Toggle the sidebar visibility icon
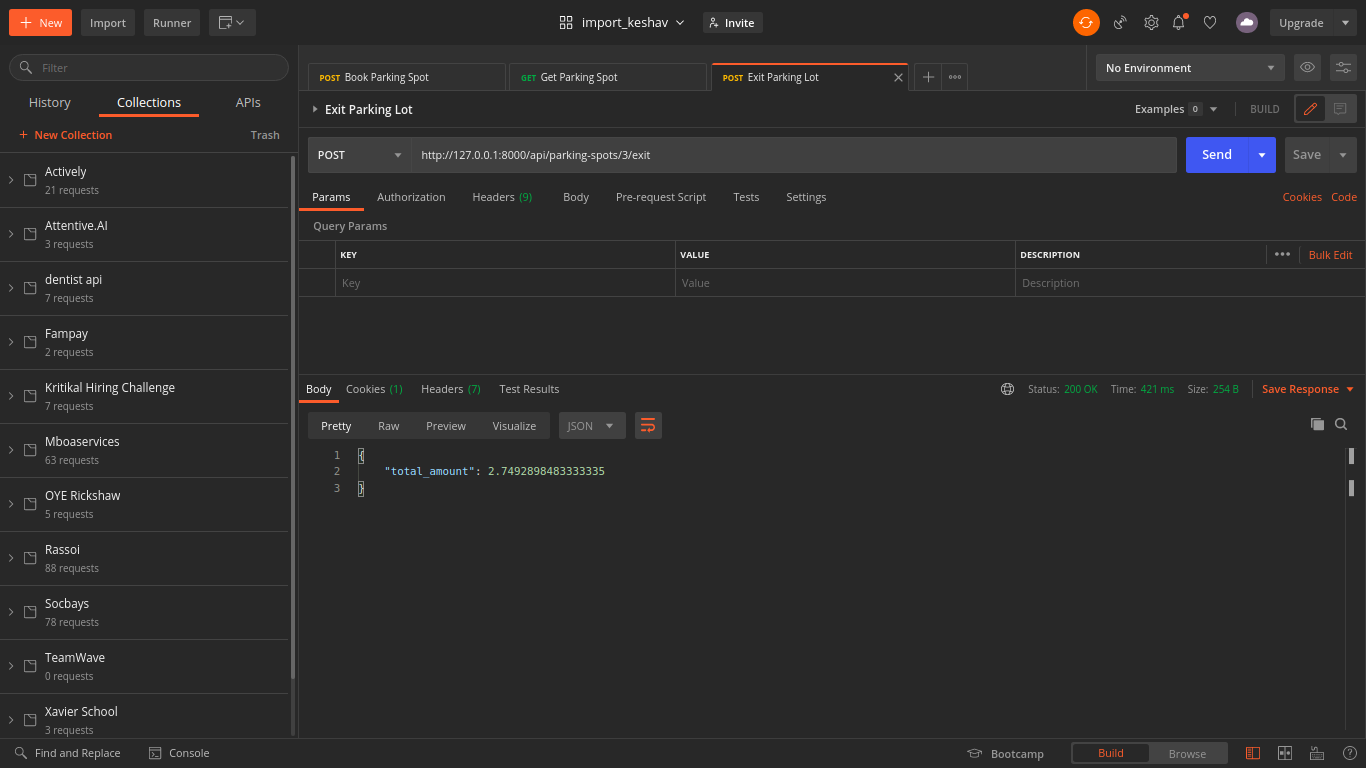1366x768 pixels. [1253, 753]
